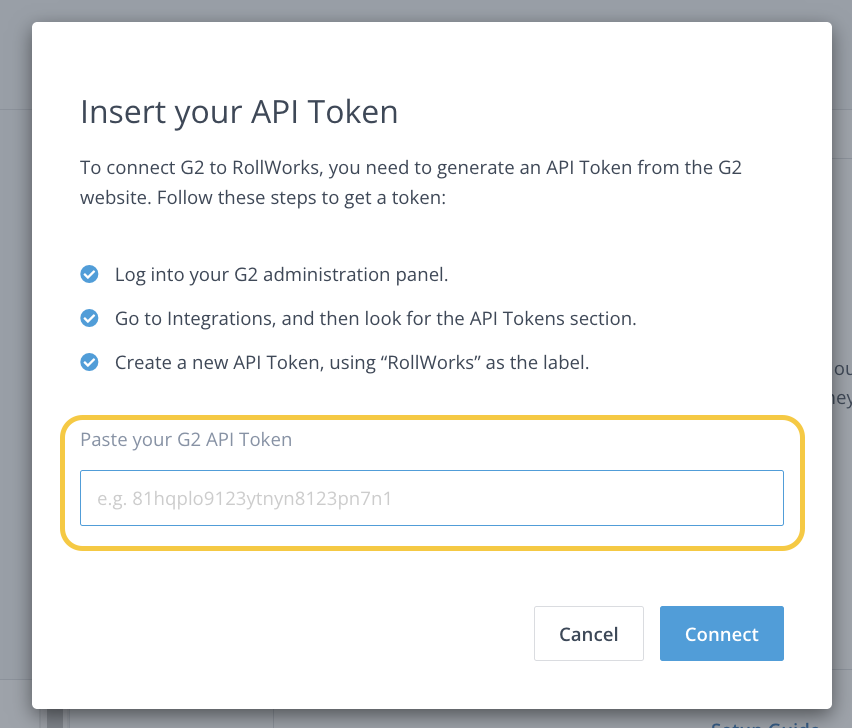This screenshot has width=852, height=728.
Task: Select the "Log into your G2 administration panel" step
Action: coord(281,275)
